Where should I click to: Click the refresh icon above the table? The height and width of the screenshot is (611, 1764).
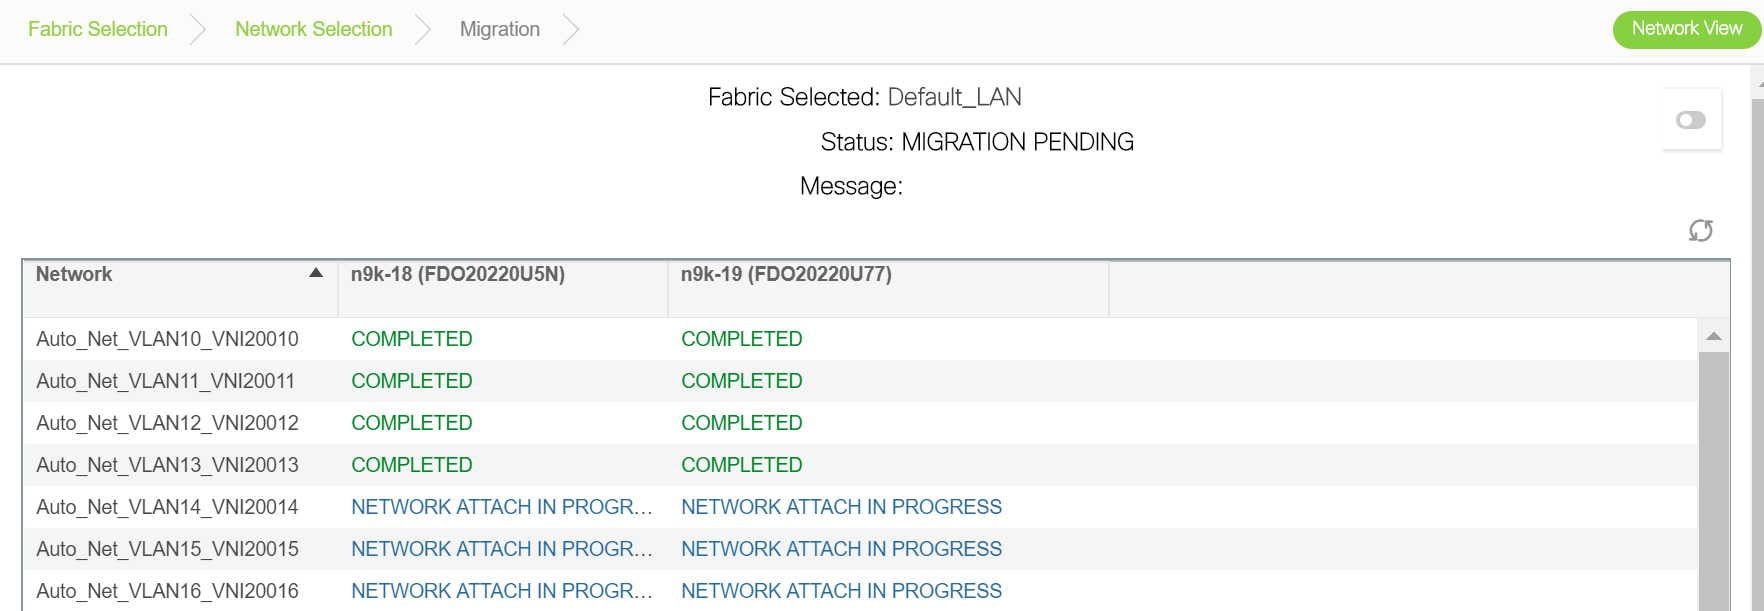(x=1700, y=231)
